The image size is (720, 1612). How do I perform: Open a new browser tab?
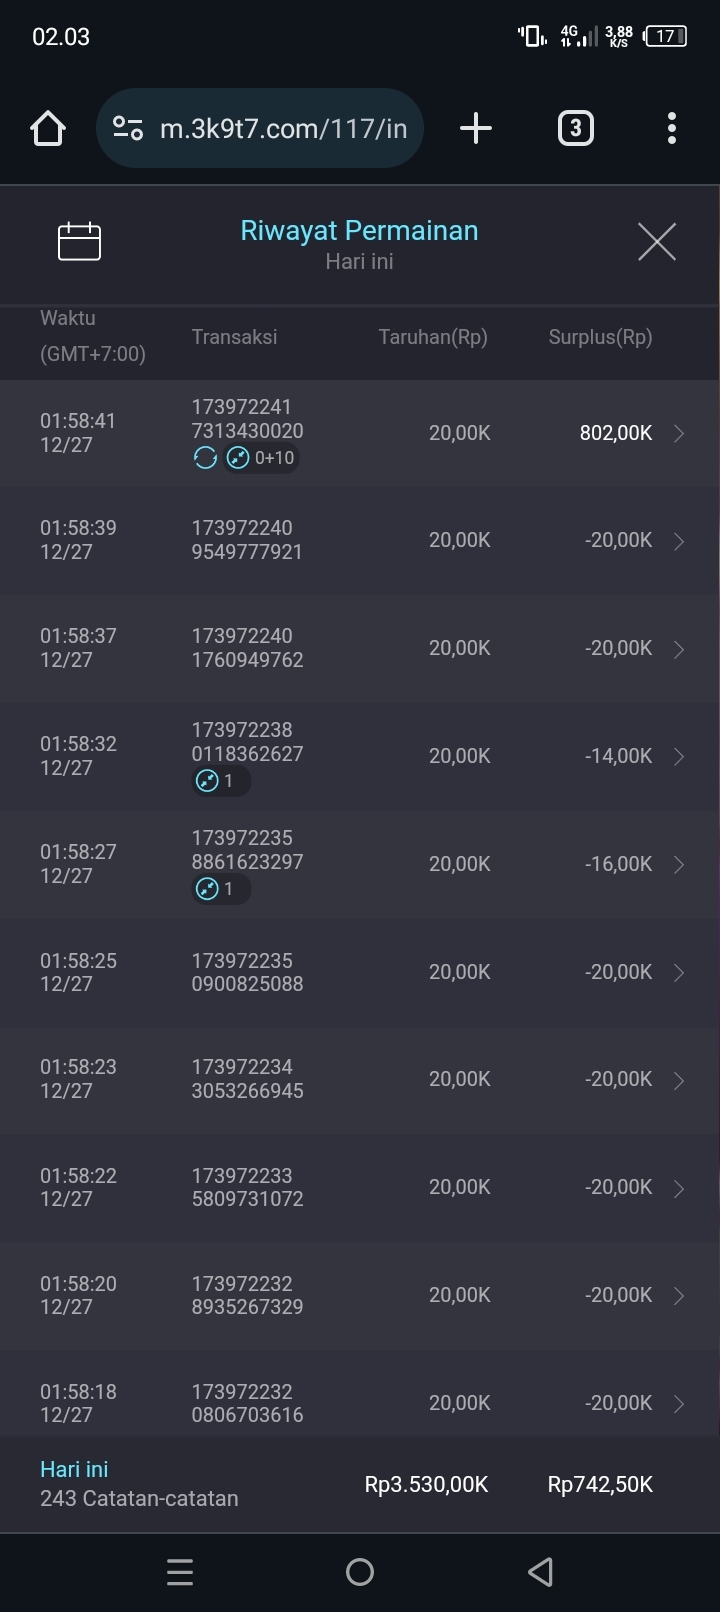476,128
